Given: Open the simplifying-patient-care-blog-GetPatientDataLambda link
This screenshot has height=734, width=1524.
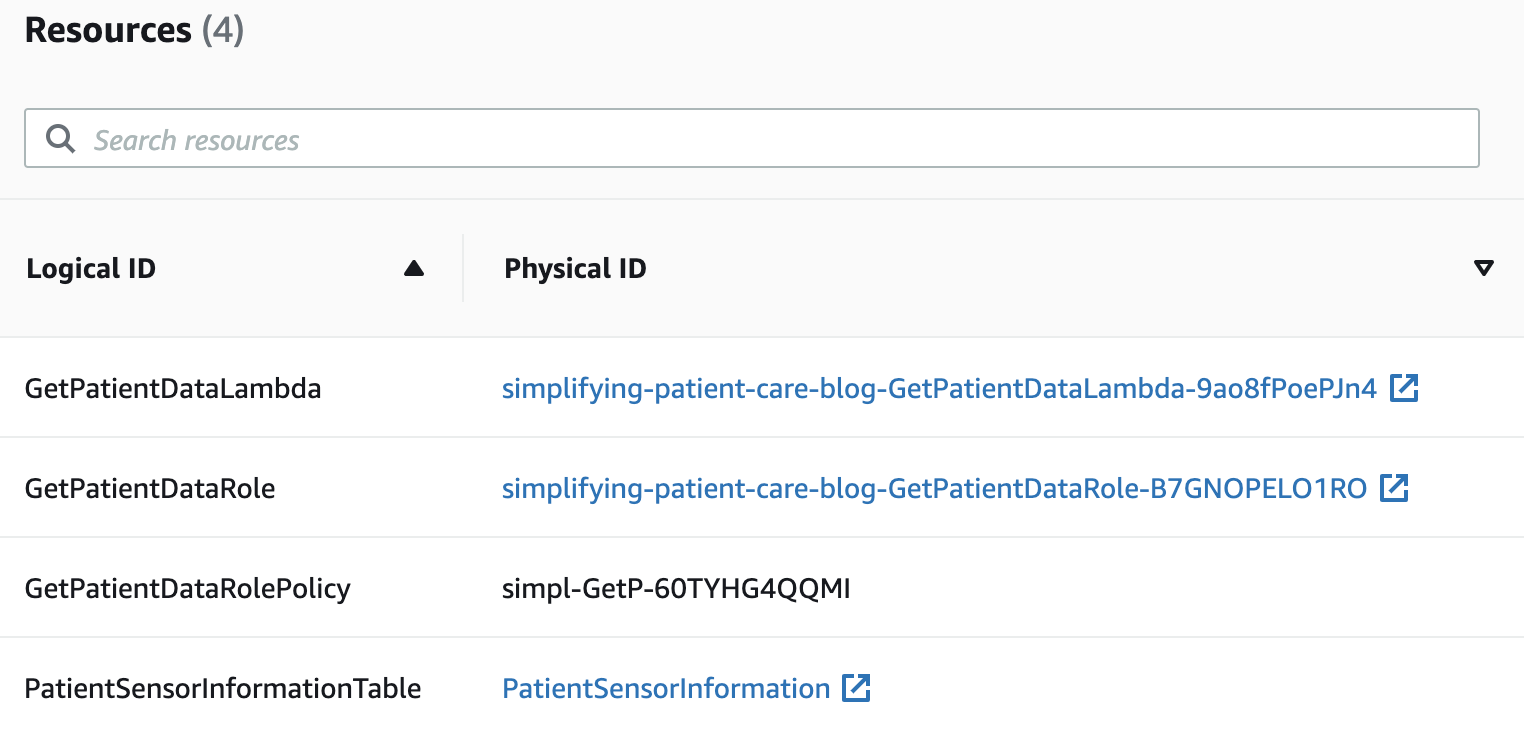Looking at the screenshot, I should click(939, 388).
